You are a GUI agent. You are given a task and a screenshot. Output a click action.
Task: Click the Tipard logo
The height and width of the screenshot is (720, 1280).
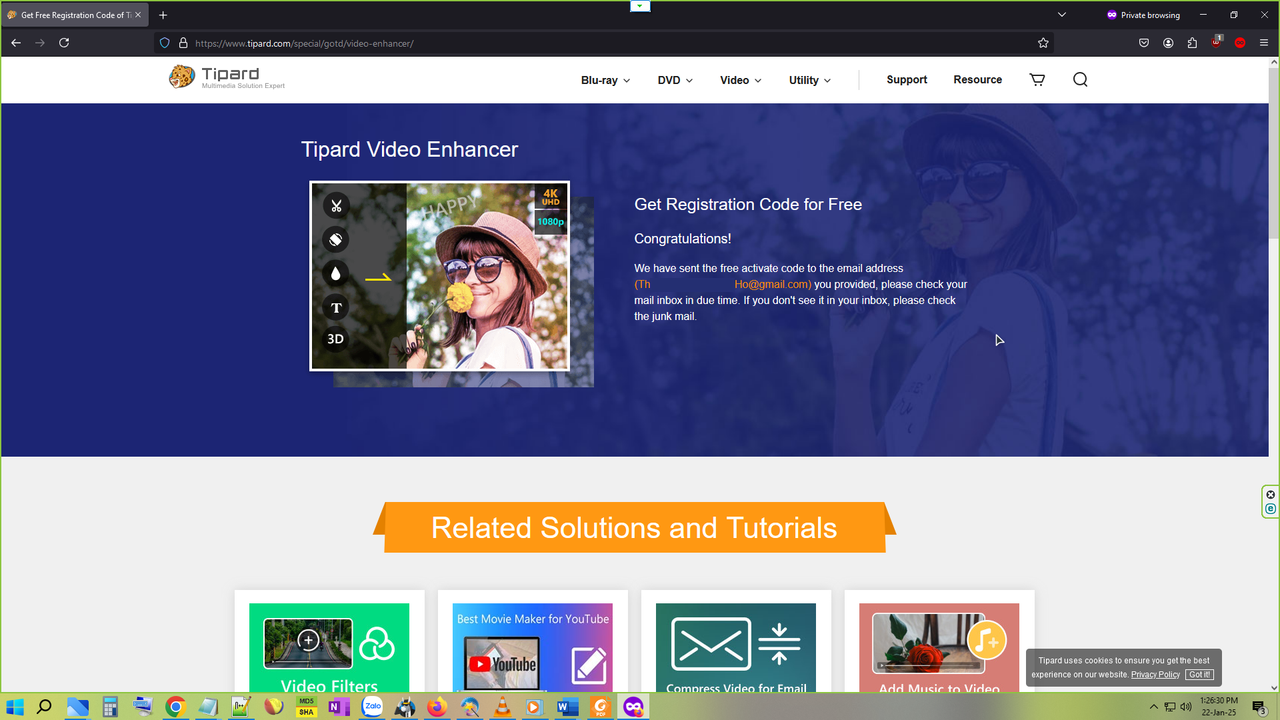tap(228, 78)
